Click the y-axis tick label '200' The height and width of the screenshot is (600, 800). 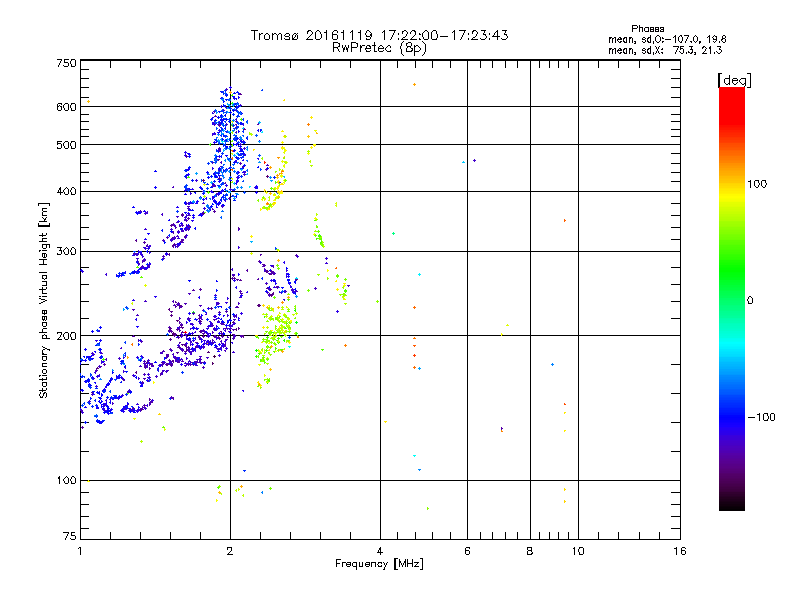coord(66,336)
